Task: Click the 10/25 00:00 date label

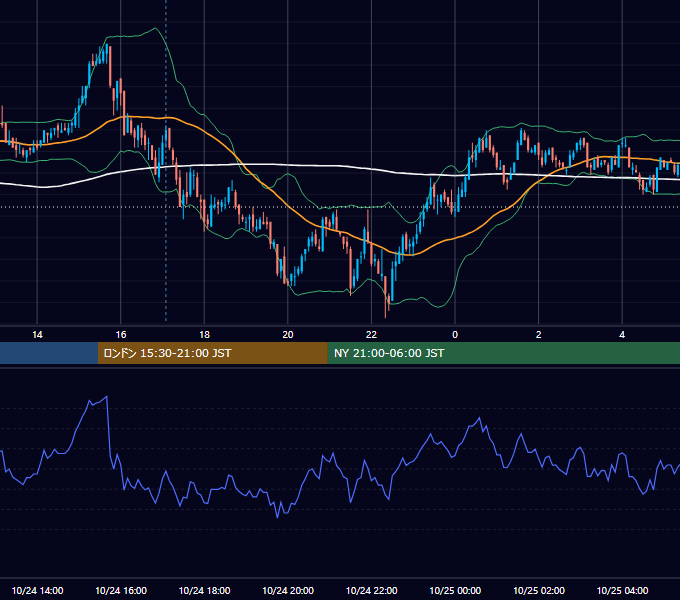Action: (x=455, y=590)
